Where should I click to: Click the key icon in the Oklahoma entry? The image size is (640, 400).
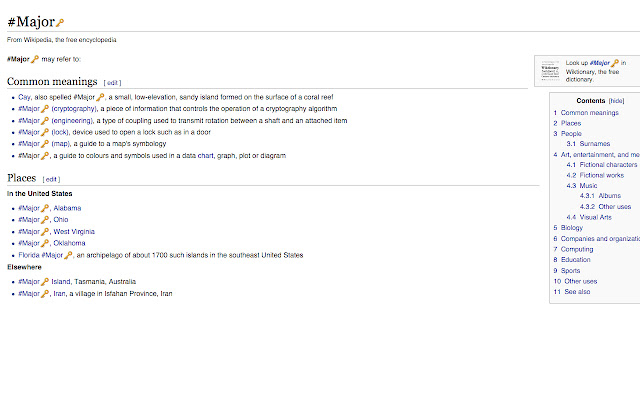click(x=45, y=243)
